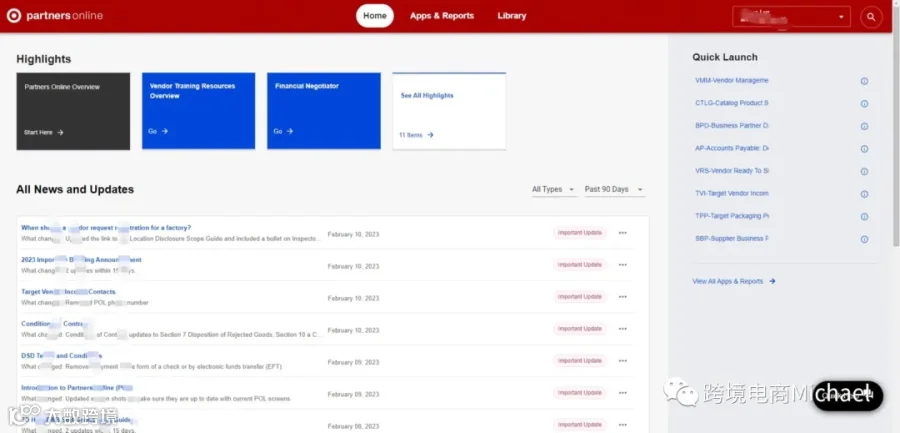Open the All Types filter dropdown

coord(554,190)
